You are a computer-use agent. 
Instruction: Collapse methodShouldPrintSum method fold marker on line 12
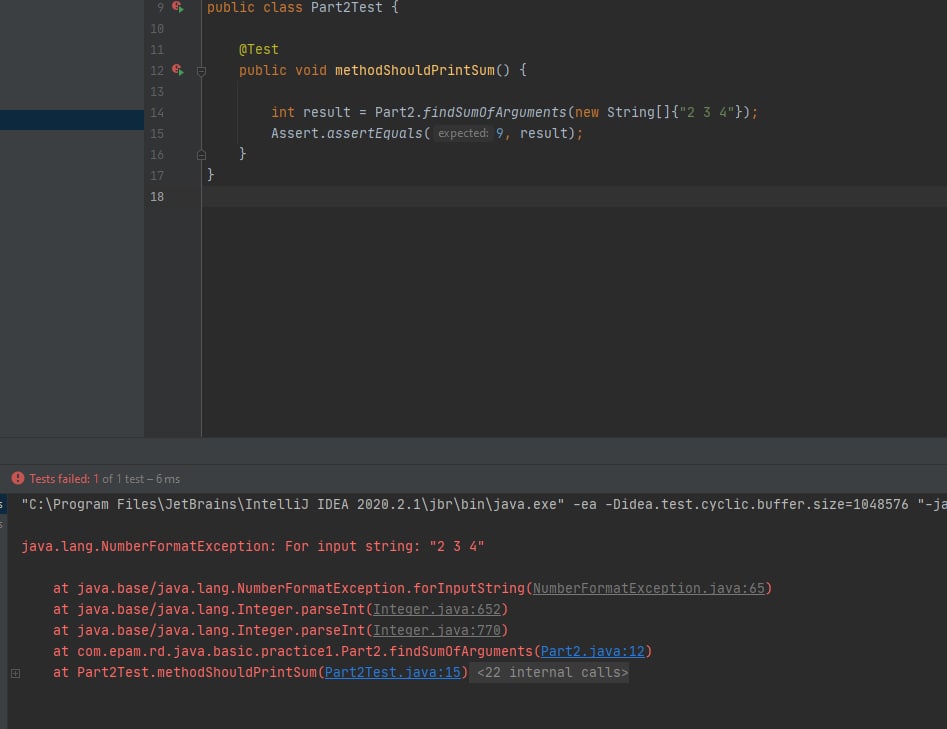point(202,71)
